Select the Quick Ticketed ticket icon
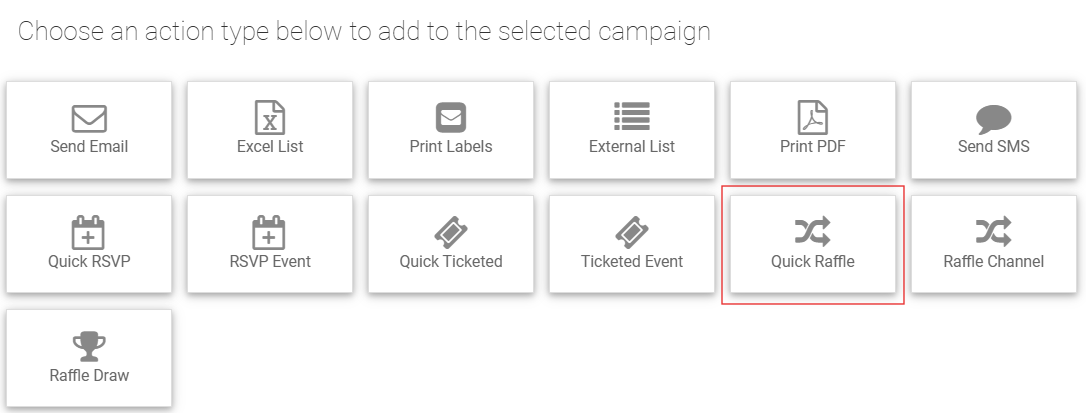This screenshot has height=413, width=1086. point(451,232)
